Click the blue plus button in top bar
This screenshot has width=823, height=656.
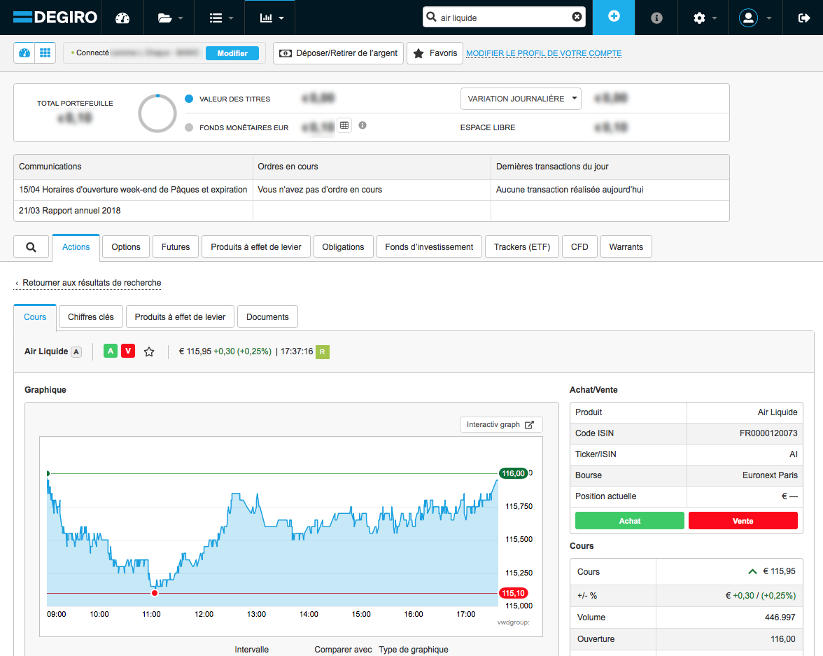(614, 17)
